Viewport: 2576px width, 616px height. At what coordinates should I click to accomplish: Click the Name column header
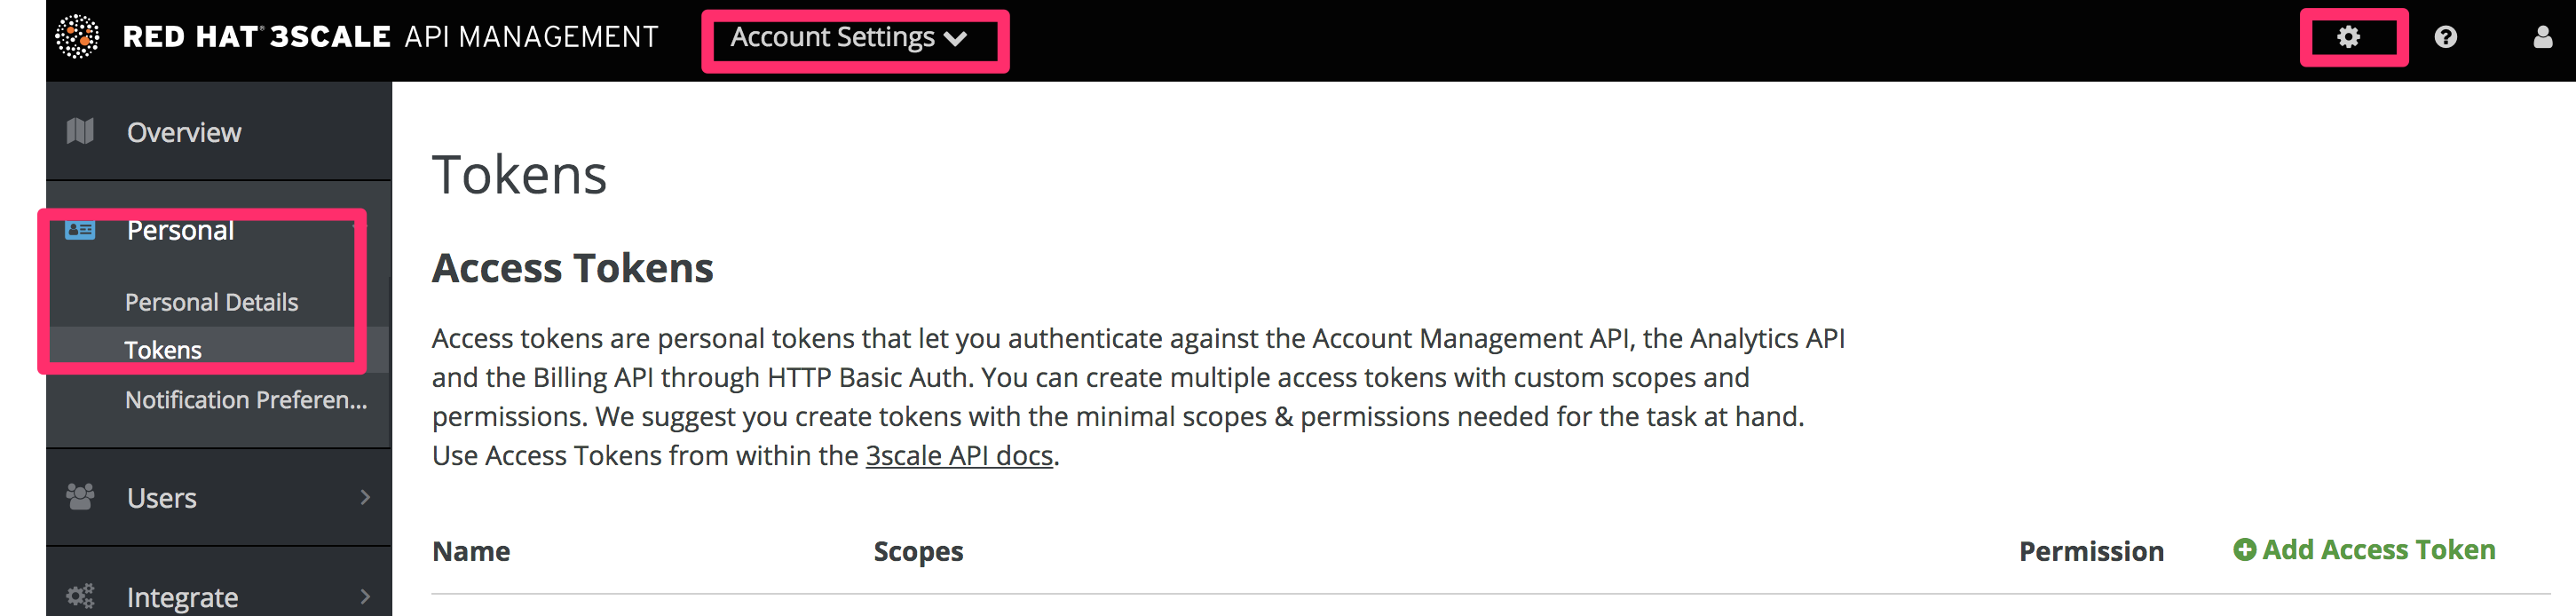(471, 552)
